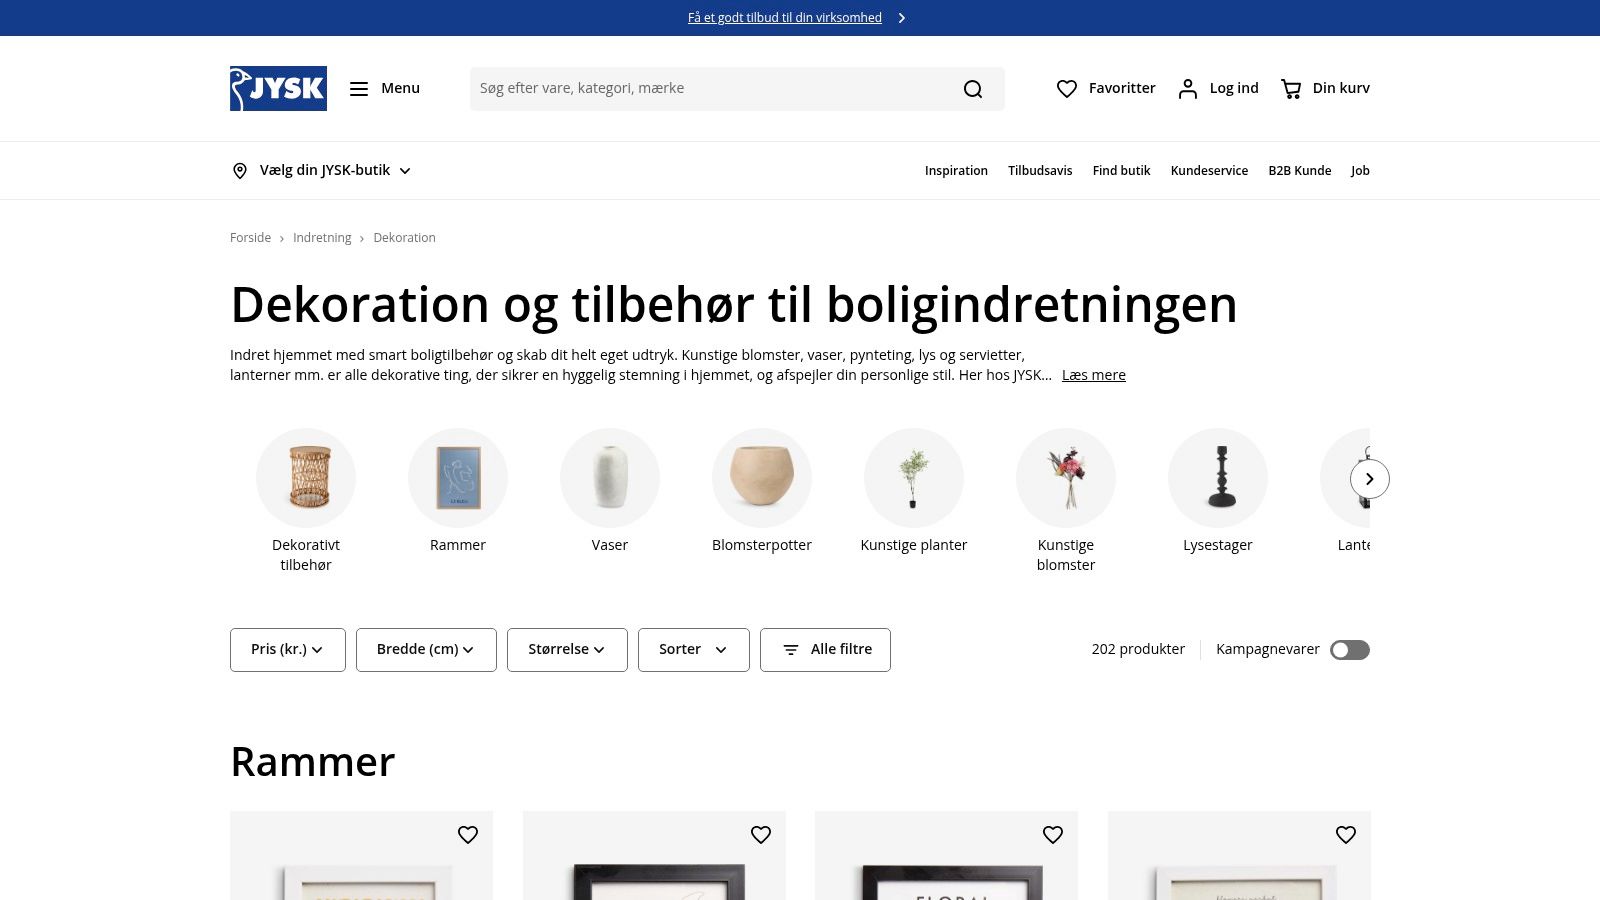Viewport: 1600px width, 900px height.
Task: Expand the Bredde (cm) filter
Action: 426,650
